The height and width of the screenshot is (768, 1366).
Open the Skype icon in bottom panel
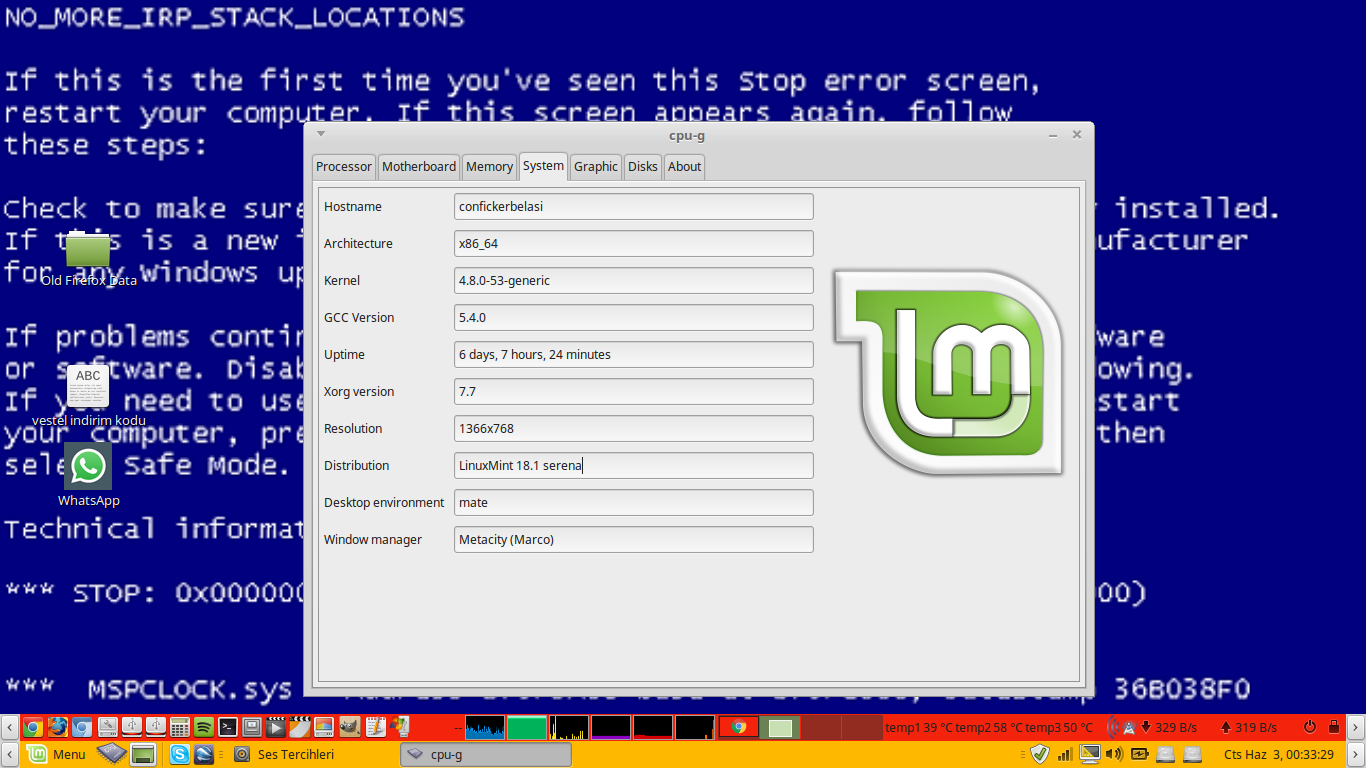pyautogui.click(x=180, y=754)
